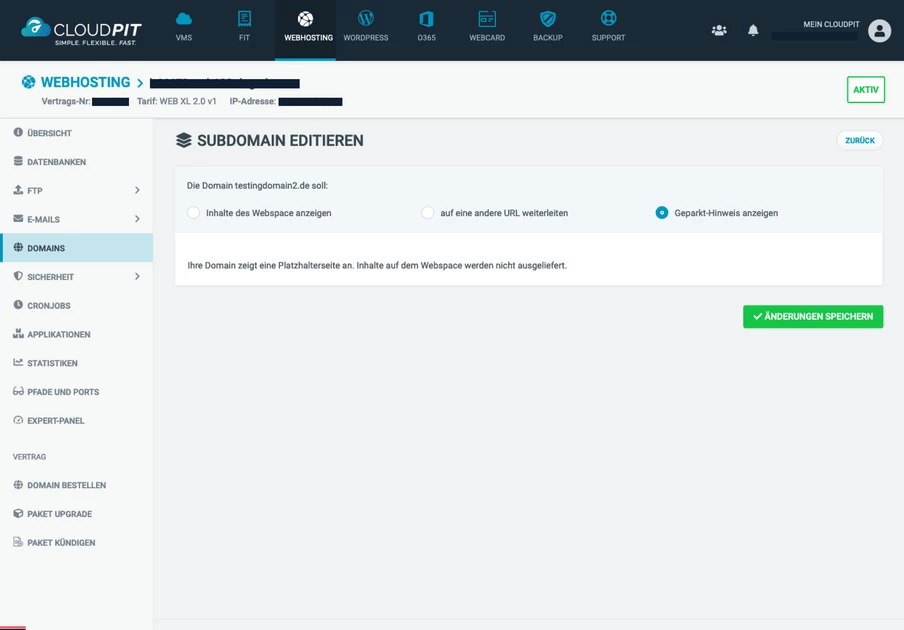The height and width of the screenshot is (630, 904).
Task: Open the Support lifebuoy icon
Action: click(x=608, y=19)
